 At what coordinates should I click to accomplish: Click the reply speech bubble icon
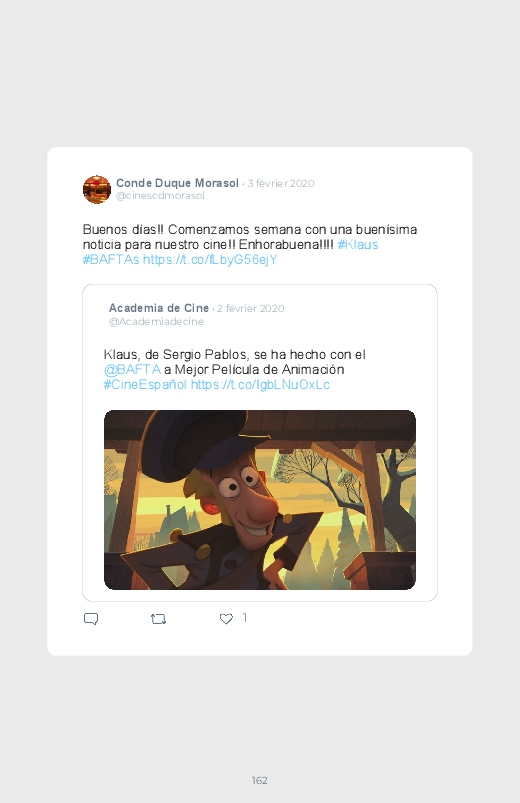pos(91,619)
